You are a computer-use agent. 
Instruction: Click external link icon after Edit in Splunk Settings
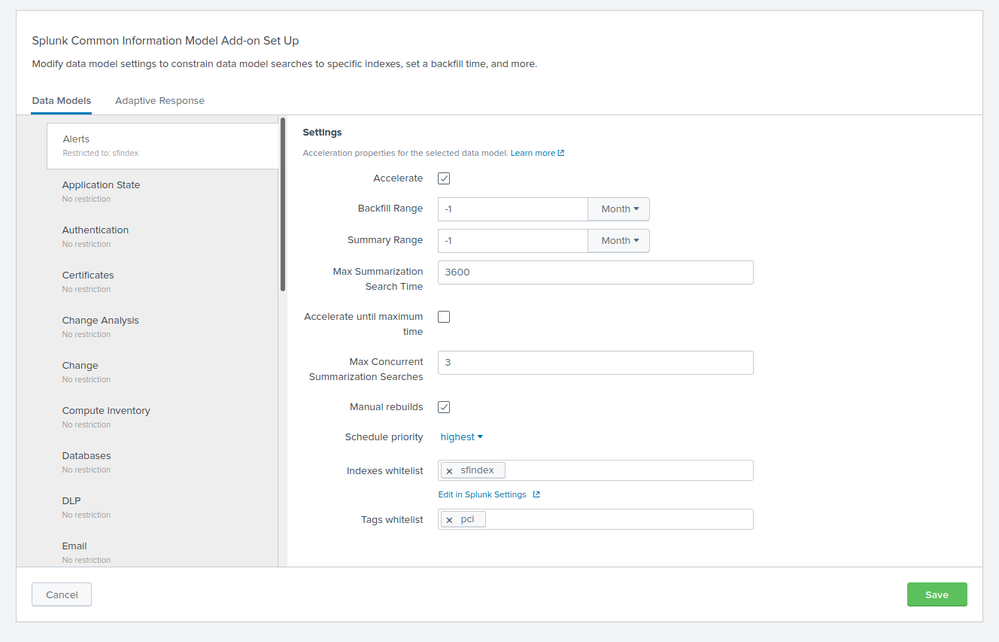click(x=536, y=494)
